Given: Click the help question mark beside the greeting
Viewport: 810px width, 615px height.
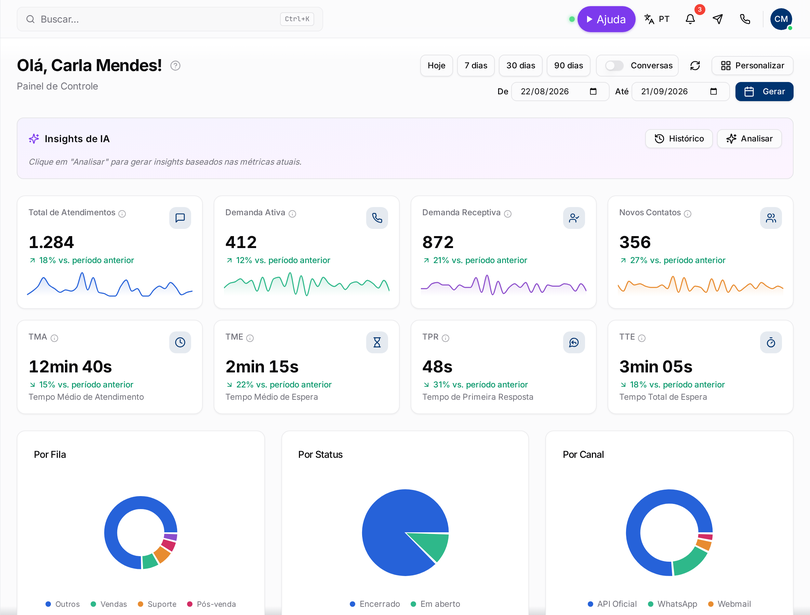Looking at the screenshot, I should (x=176, y=66).
